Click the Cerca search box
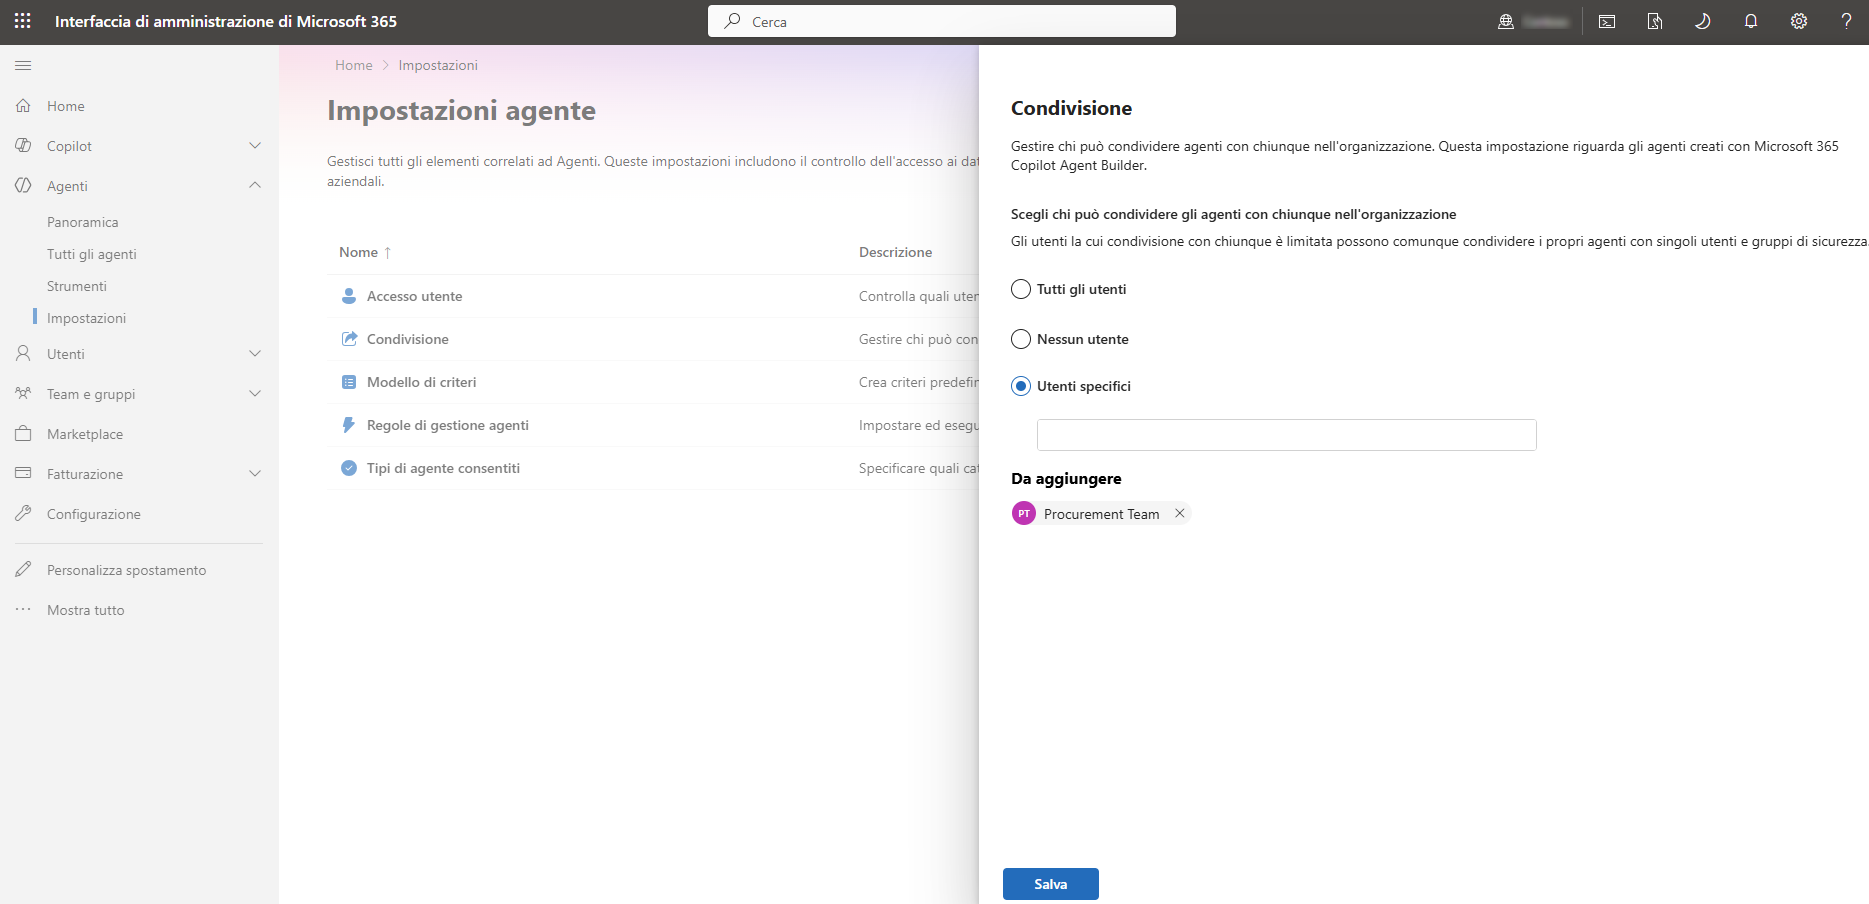This screenshot has width=1869, height=904. point(942,21)
